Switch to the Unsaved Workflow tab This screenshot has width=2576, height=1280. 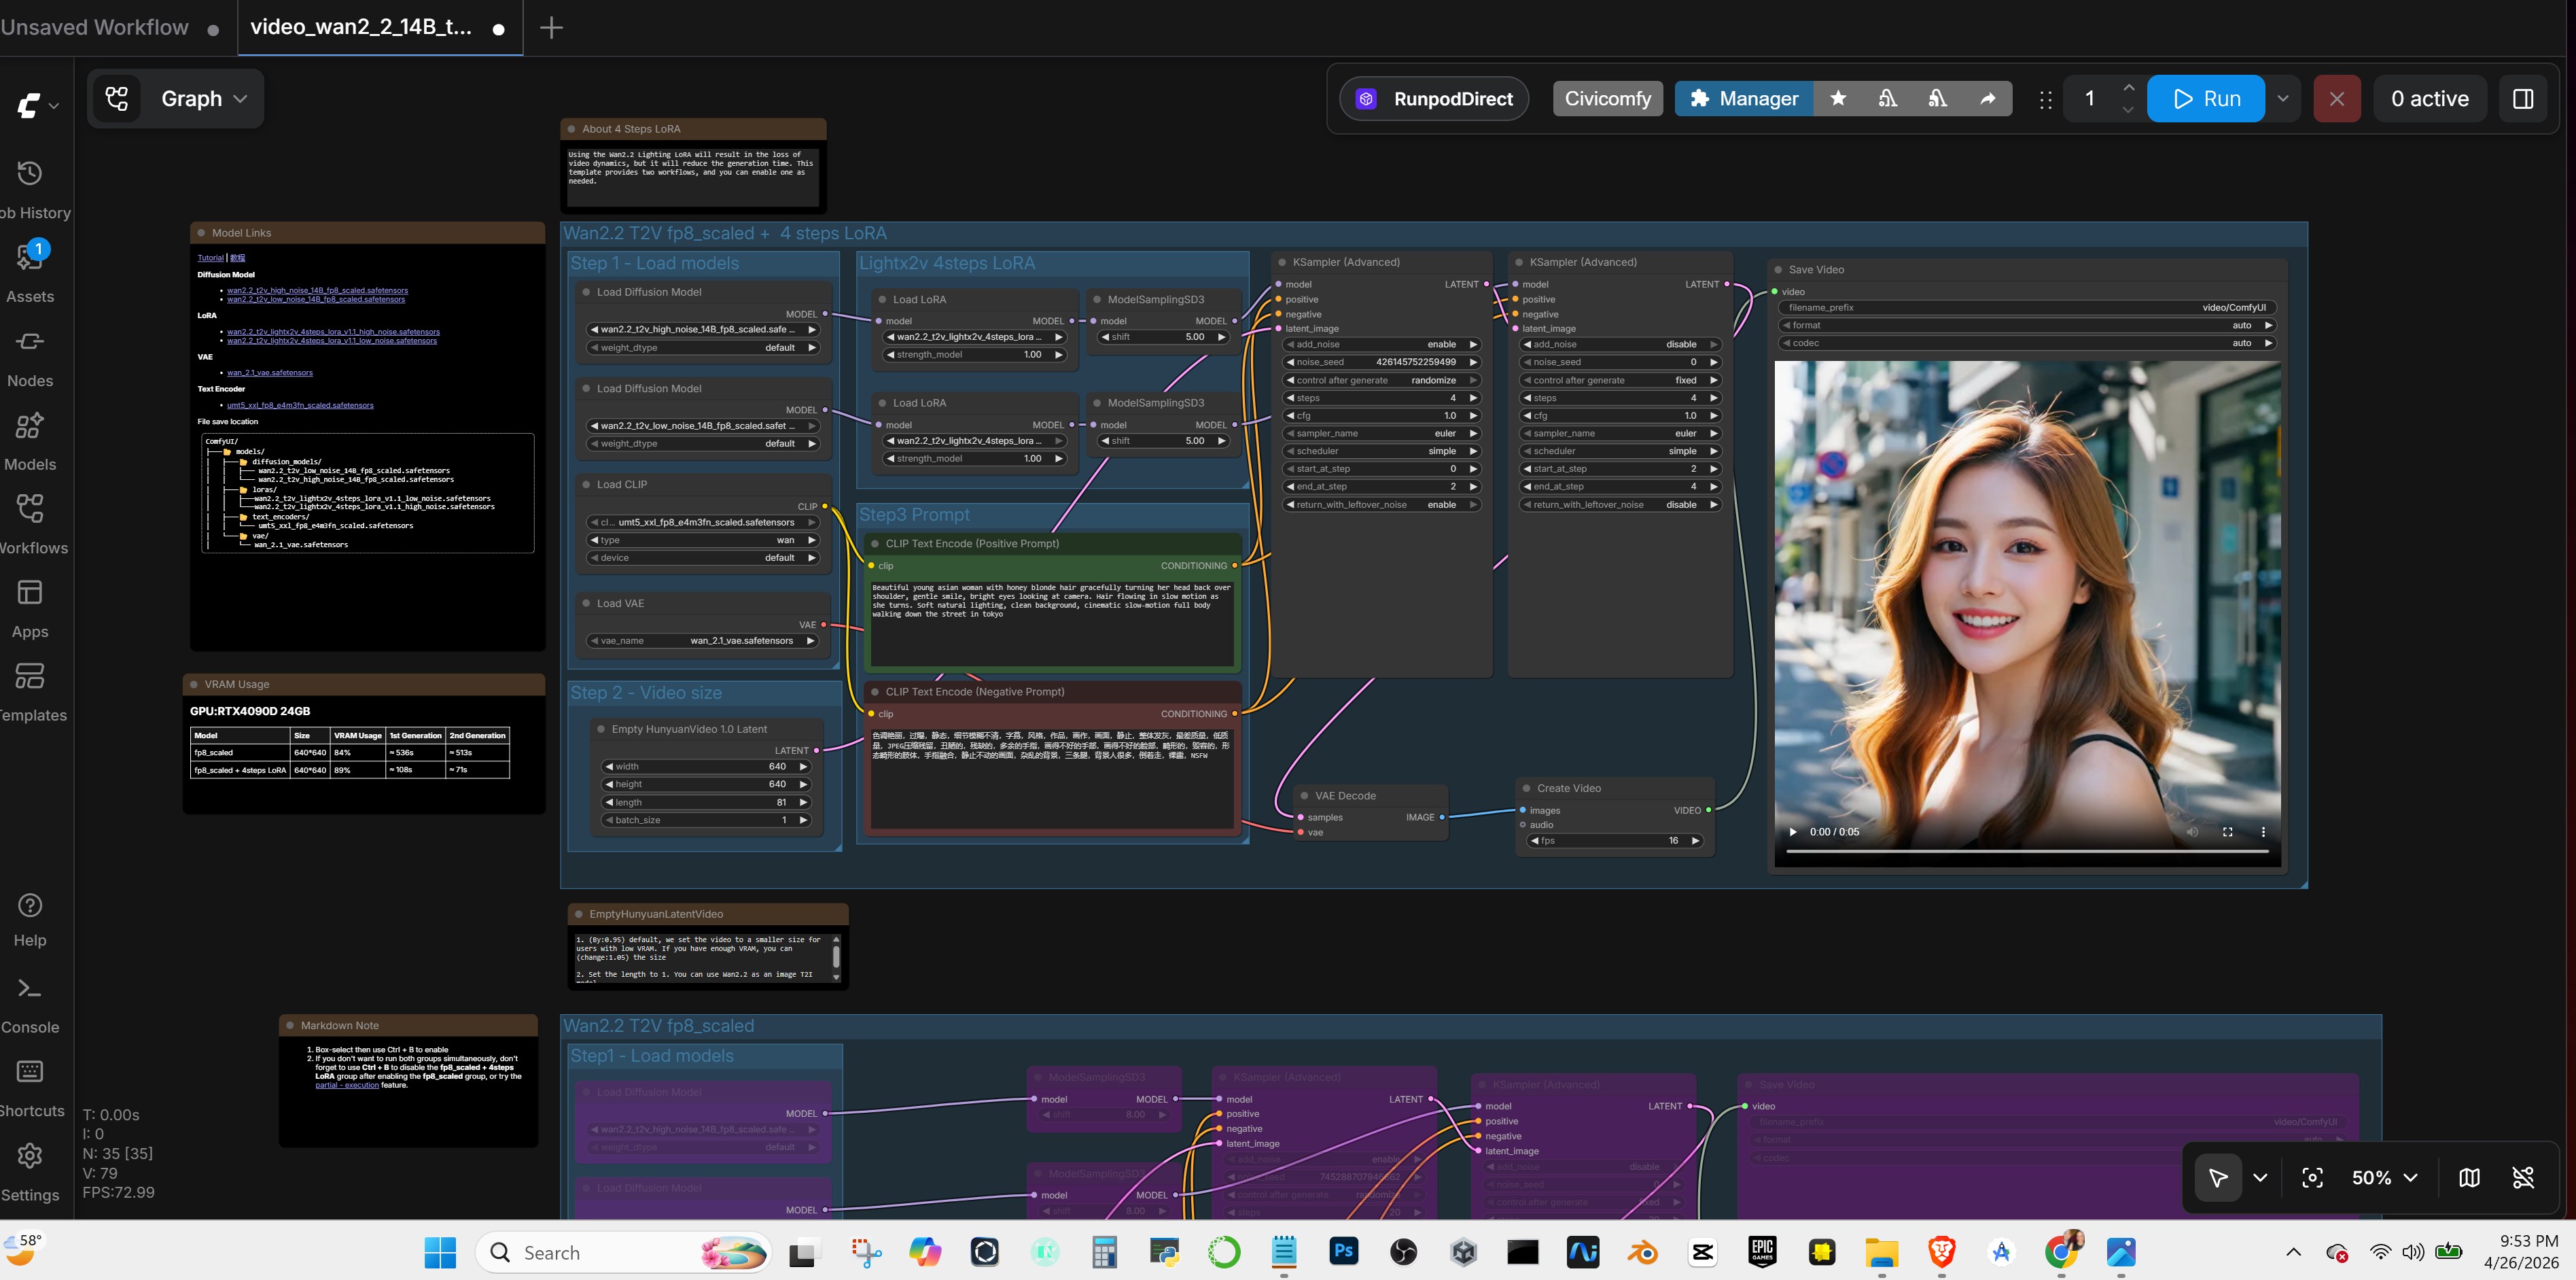tap(110, 27)
